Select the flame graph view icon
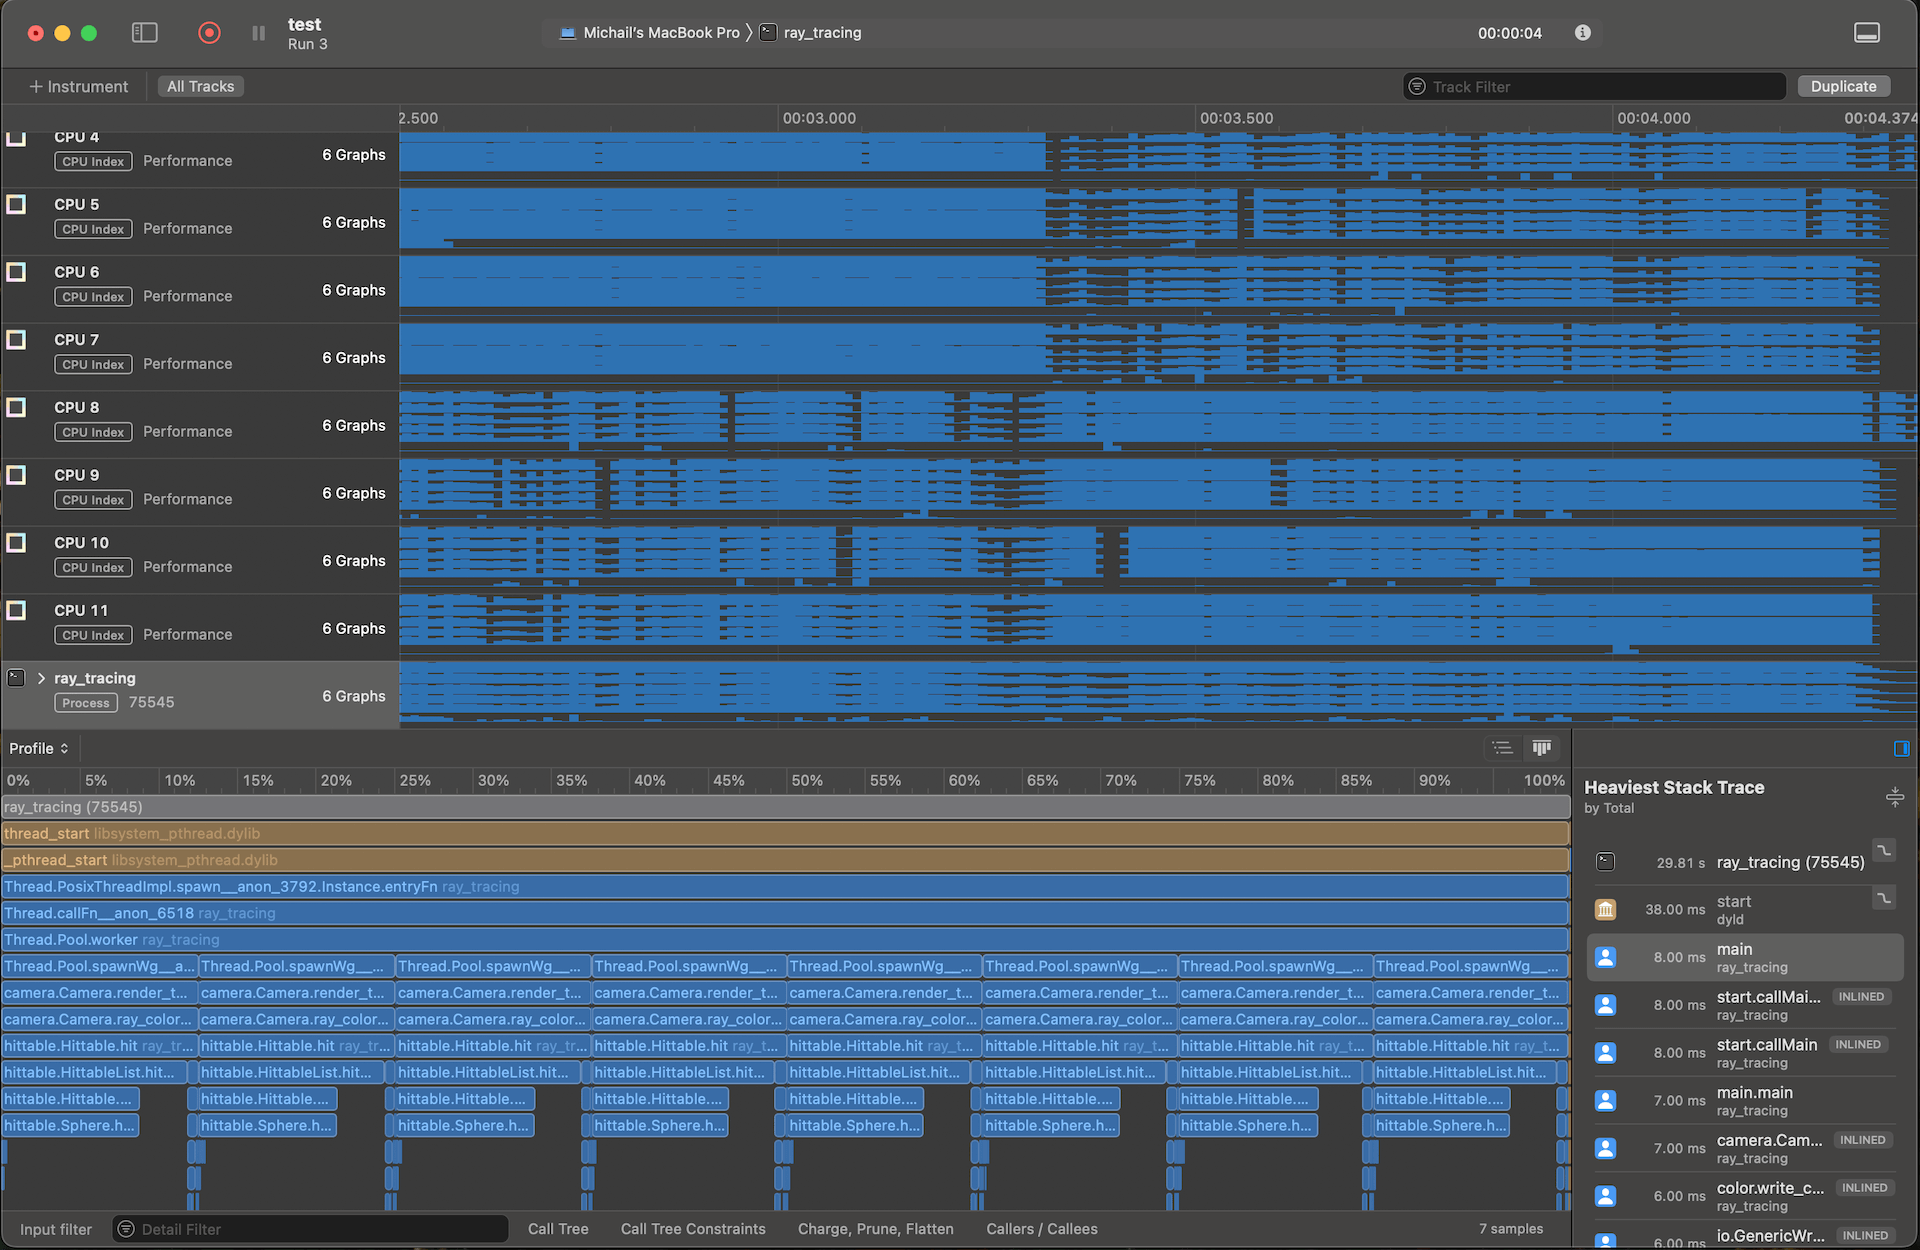Screen dimensions: 1920x1250 (1542, 748)
